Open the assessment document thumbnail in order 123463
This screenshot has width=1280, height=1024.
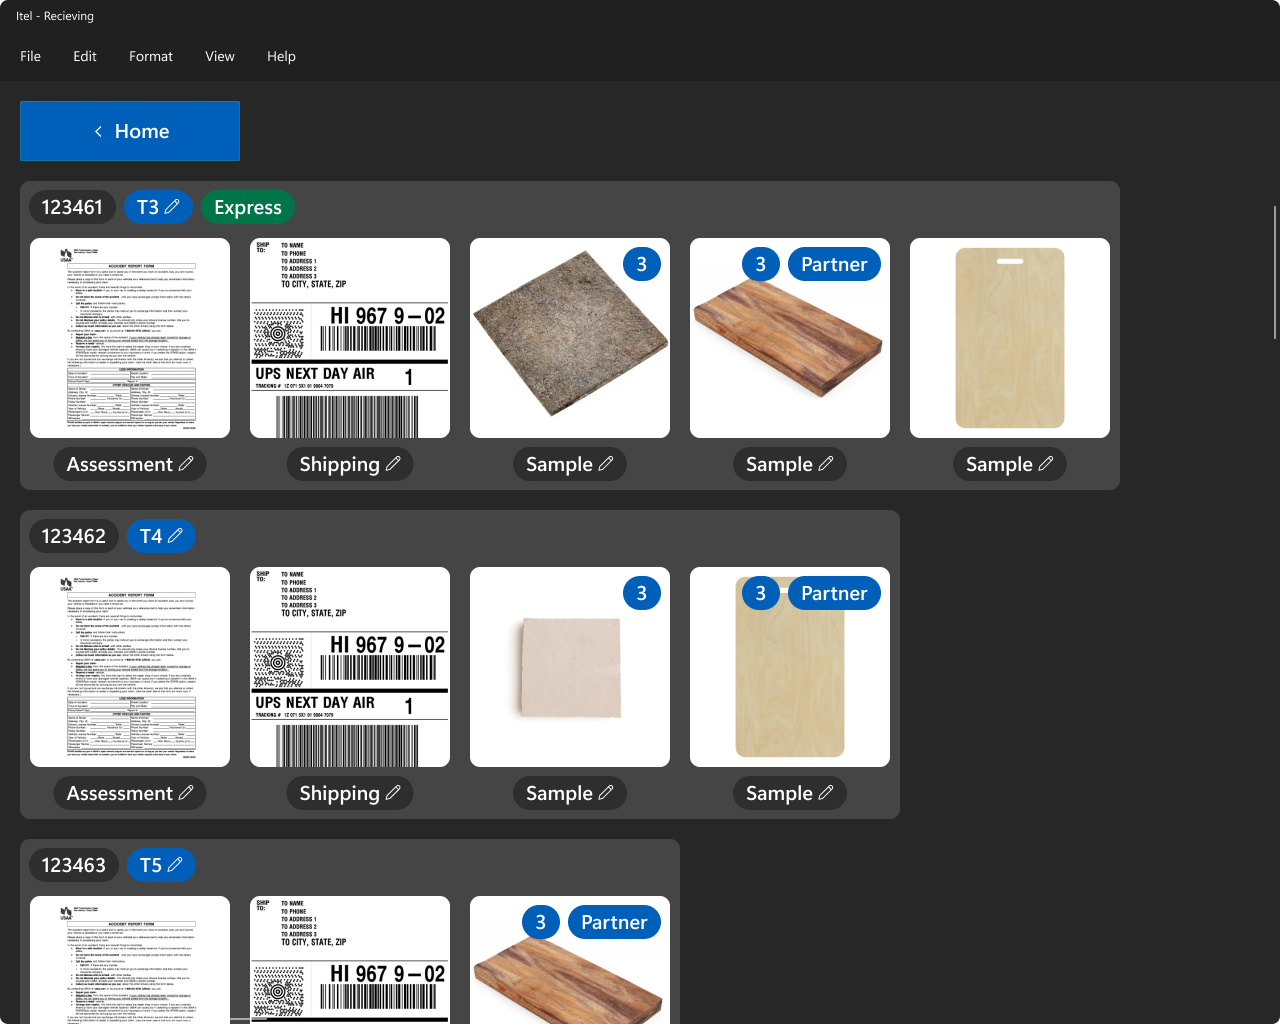pyautogui.click(x=130, y=960)
